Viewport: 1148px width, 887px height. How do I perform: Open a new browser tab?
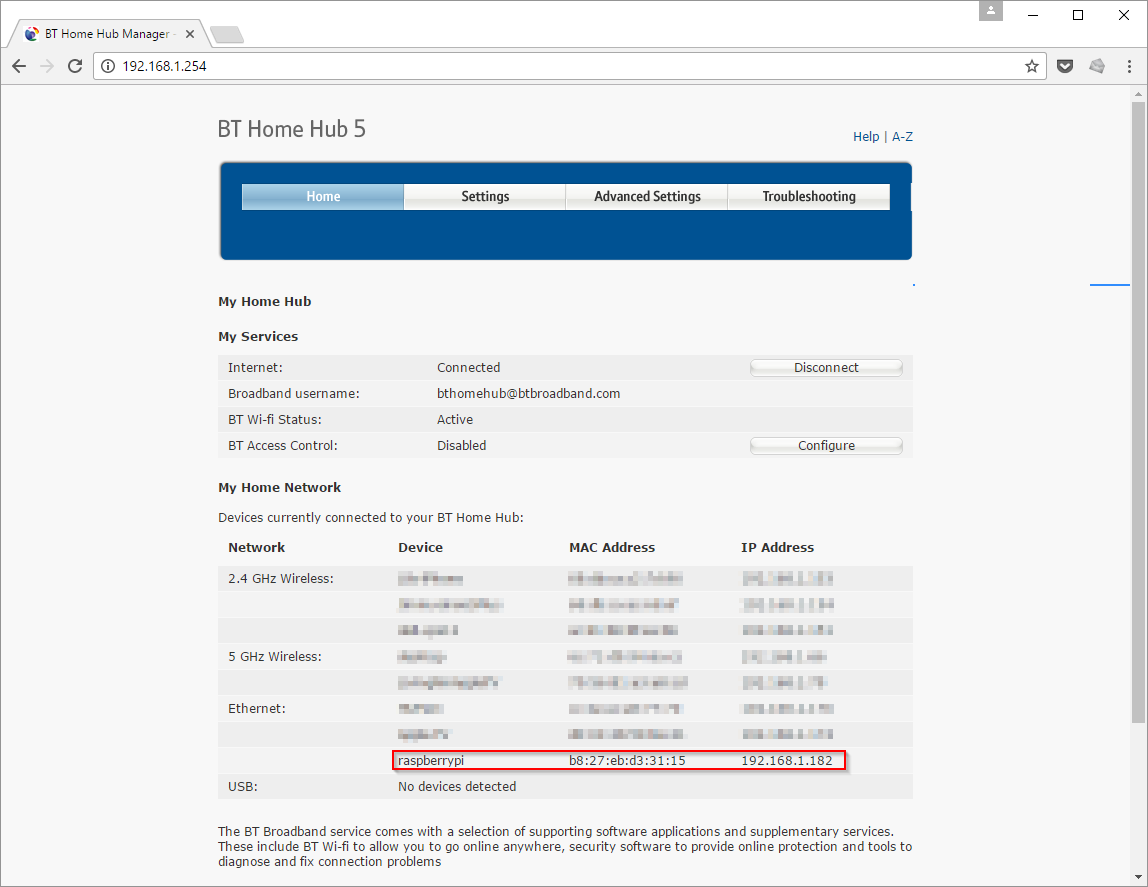(x=226, y=34)
